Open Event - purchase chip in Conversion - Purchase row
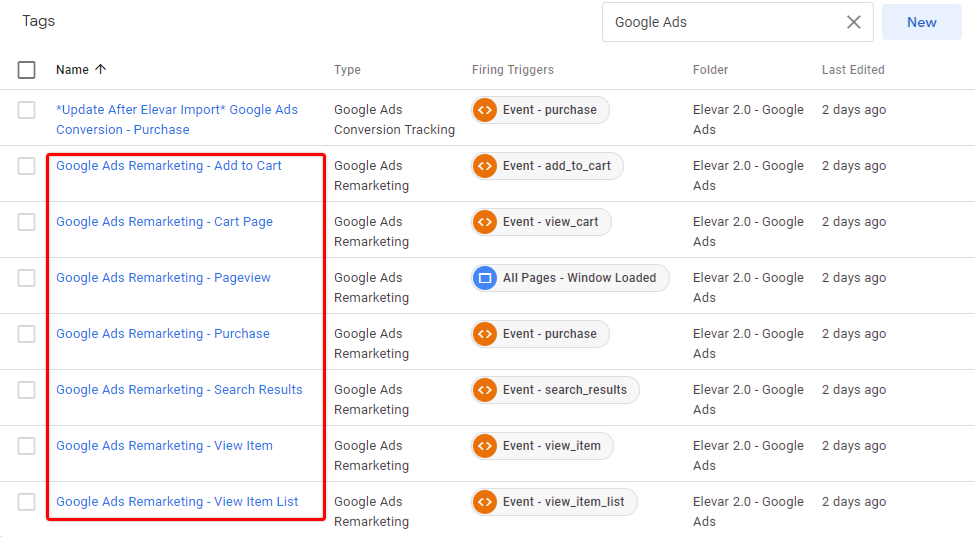This screenshot has height=537, width=975. point(540,110)
